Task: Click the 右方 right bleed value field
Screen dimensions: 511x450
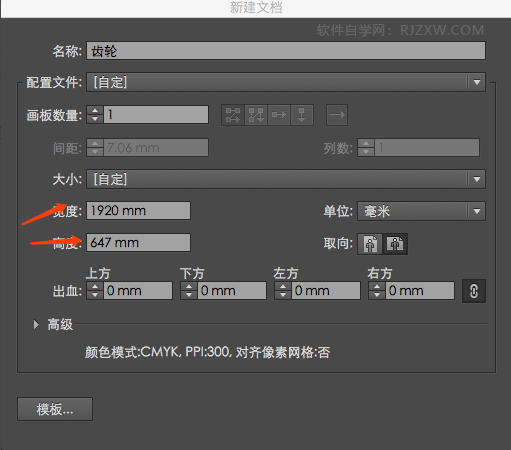Action: [x=420, y=291]
